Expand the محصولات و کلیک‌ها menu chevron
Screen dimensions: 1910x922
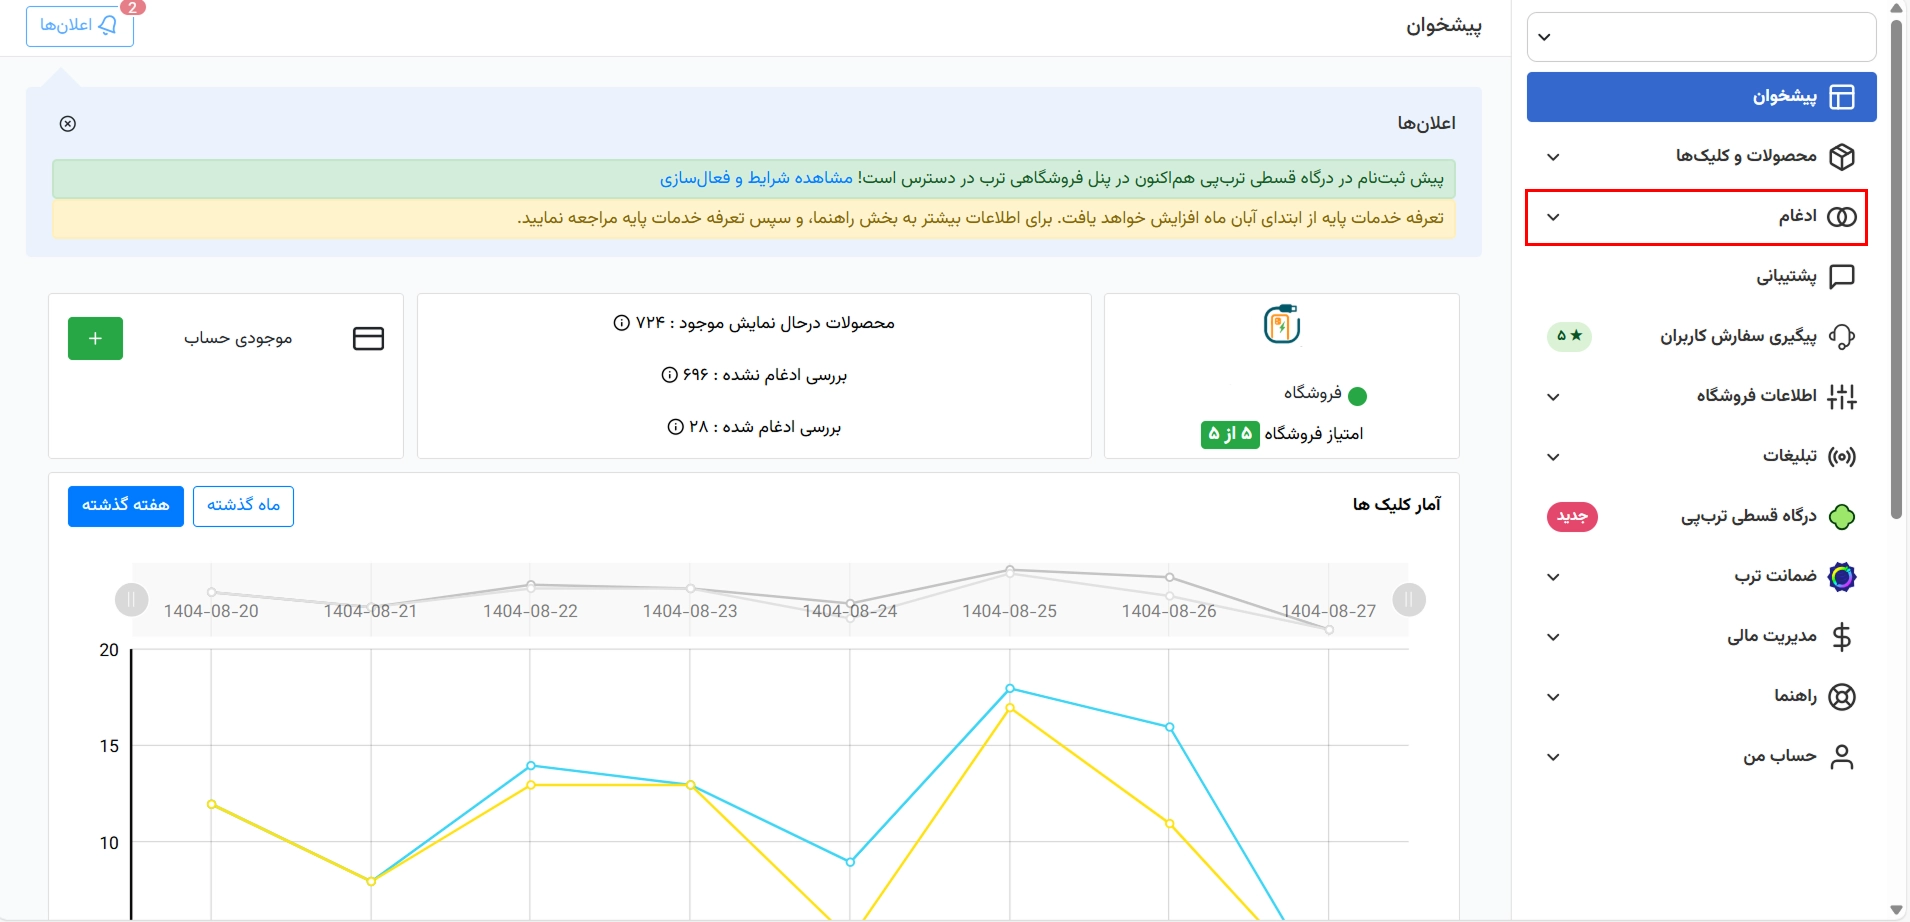point(1554,156)
